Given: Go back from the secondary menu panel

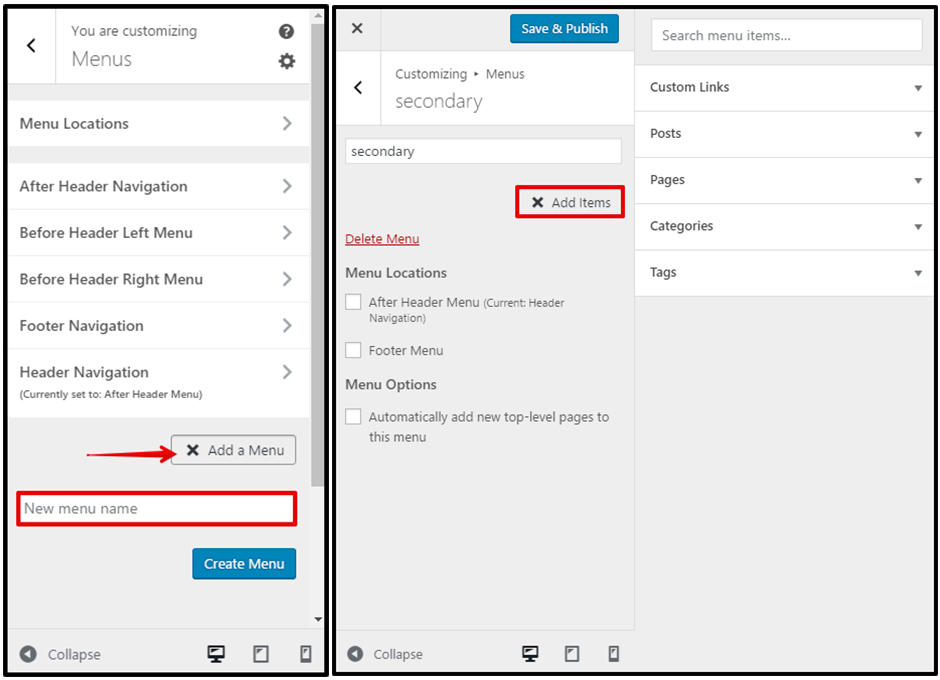Looking at the screenshot, I should pyautogui.click(x=358, y=88).
